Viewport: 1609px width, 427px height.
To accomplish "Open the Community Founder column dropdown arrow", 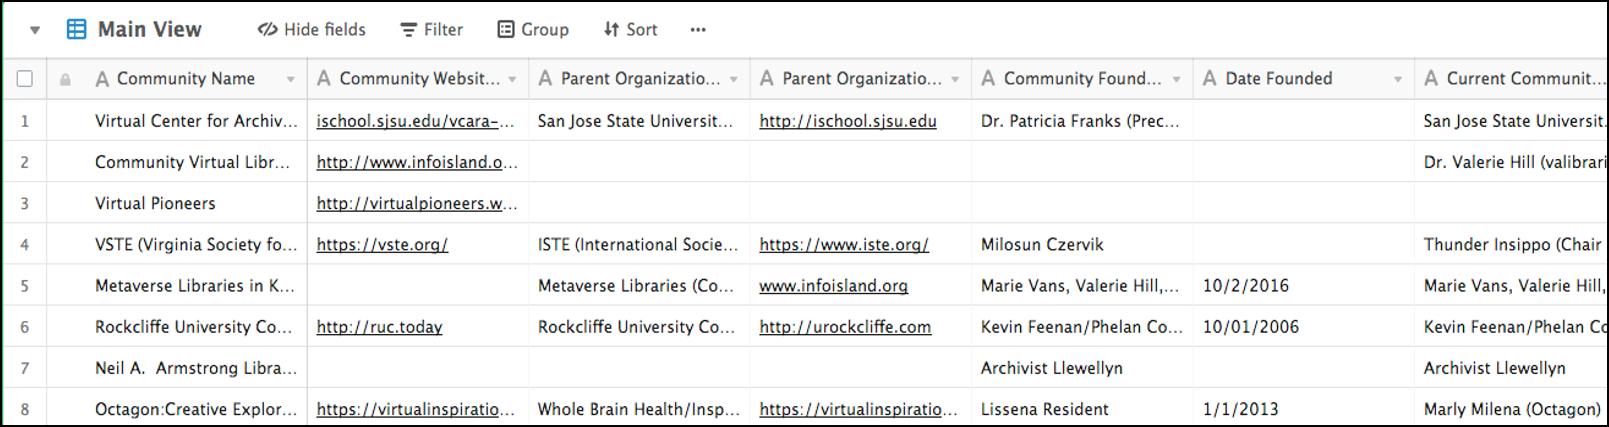I will pyautogui.click(x=1176, y=79).
